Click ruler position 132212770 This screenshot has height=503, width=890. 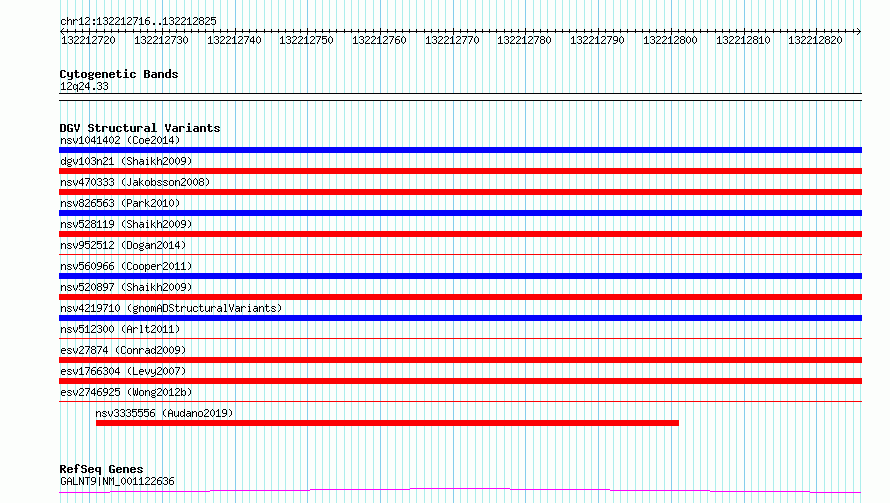pyautogui.click(x=452, y=40)
